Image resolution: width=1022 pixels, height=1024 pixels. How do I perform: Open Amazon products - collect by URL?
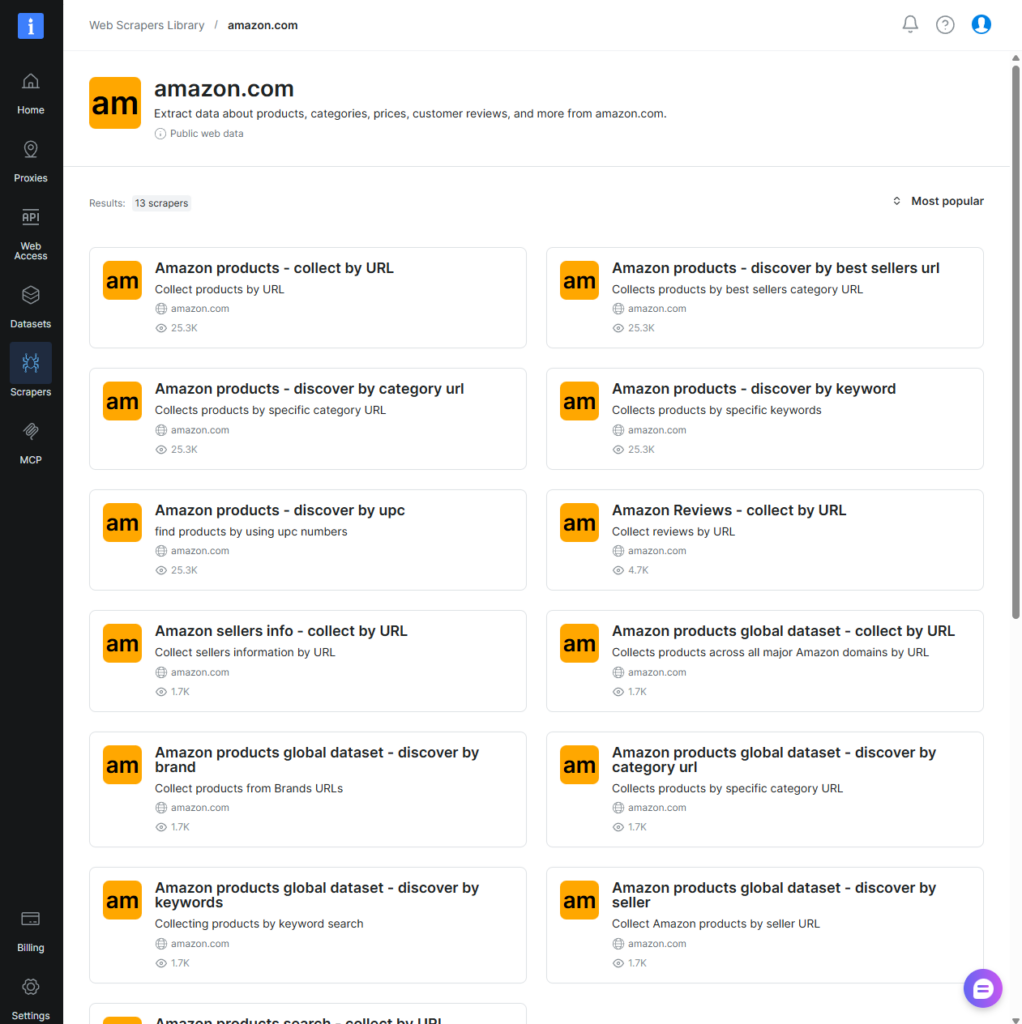click(x=274, y=268)
